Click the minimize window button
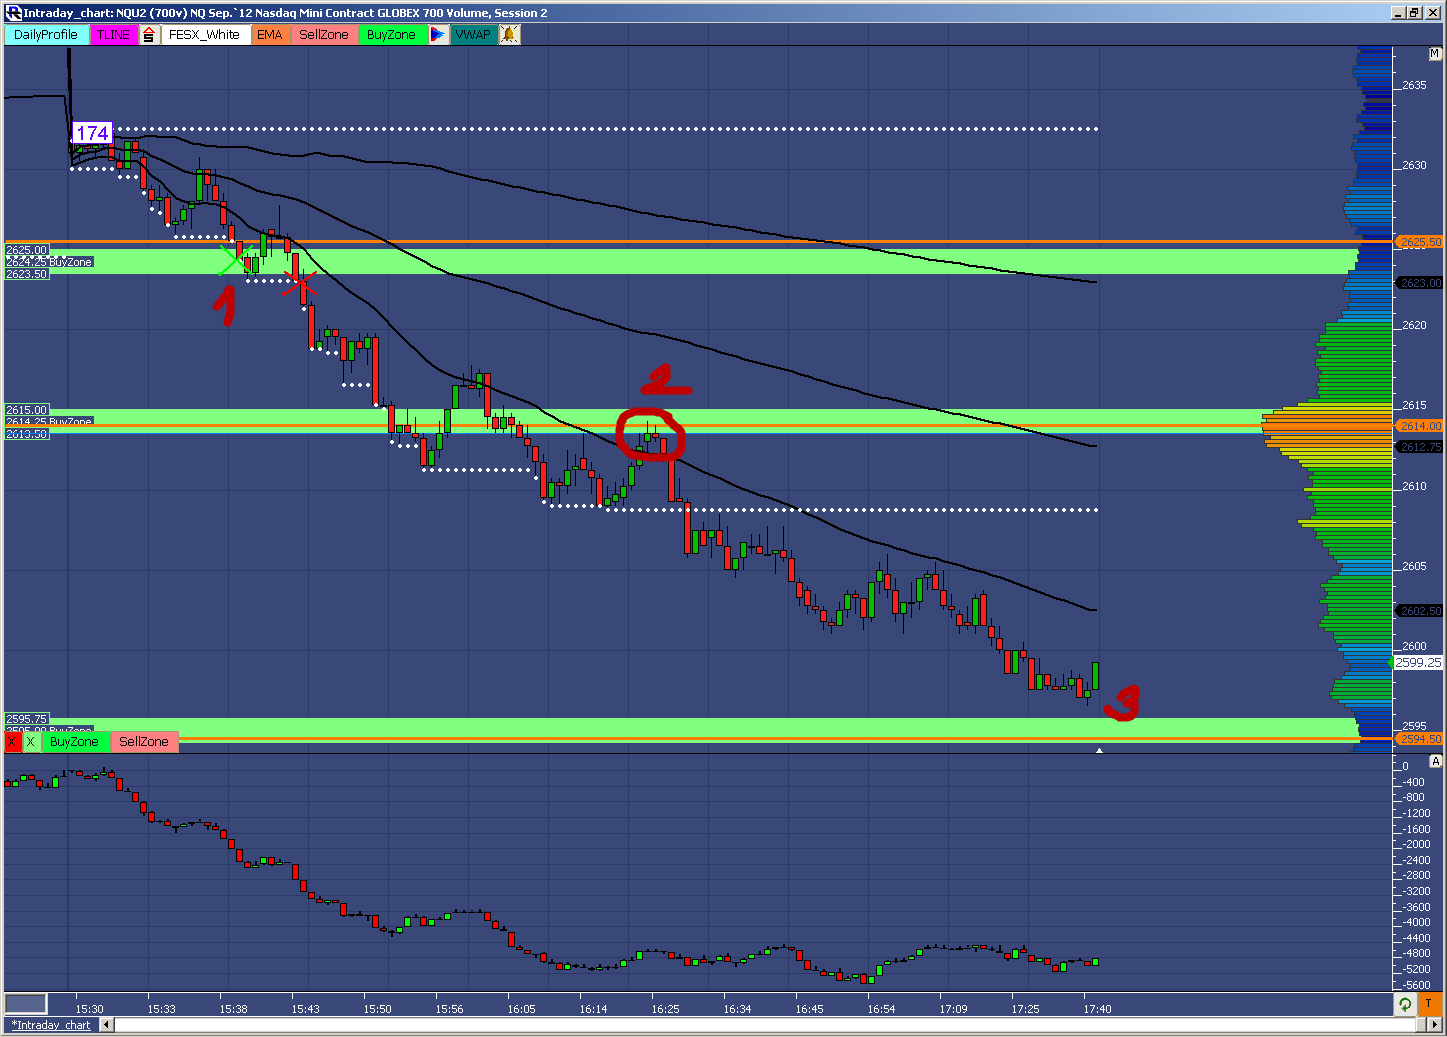This screenshot has height=1037, width=1447. (1398, 13)
